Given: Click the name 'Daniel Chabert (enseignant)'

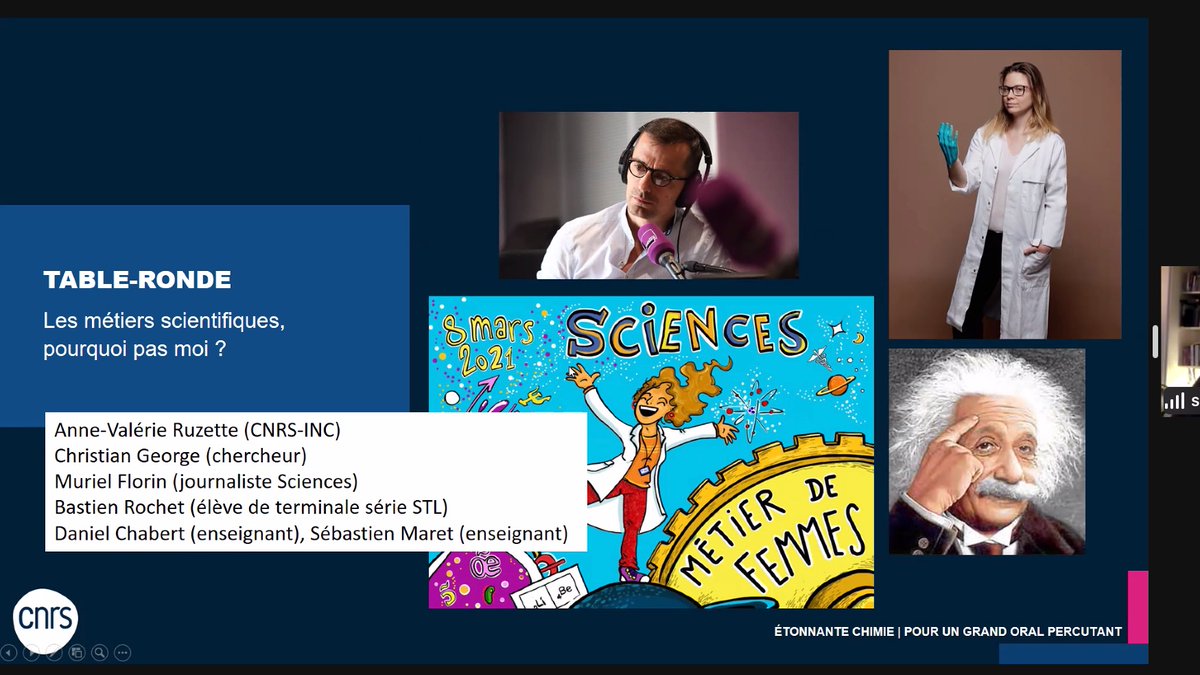Looking at the screenshot, I should [x=177, y=535].
